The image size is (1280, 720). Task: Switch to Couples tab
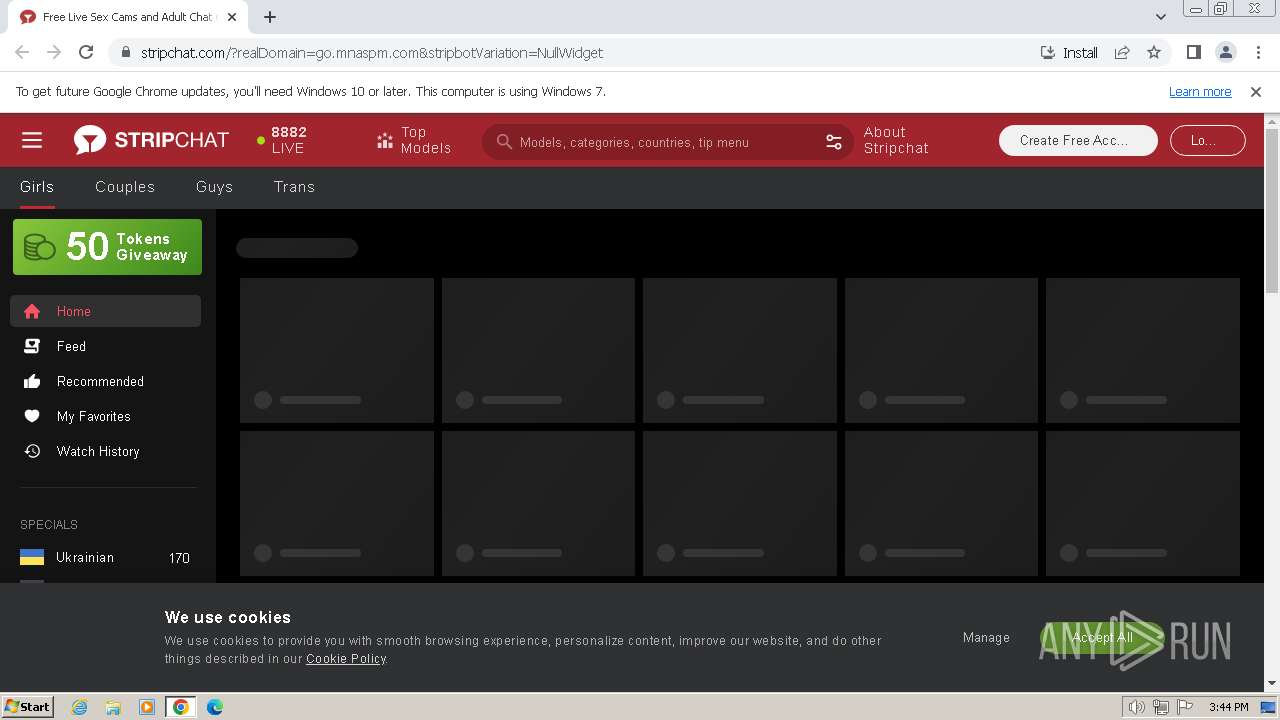point(125,187)
